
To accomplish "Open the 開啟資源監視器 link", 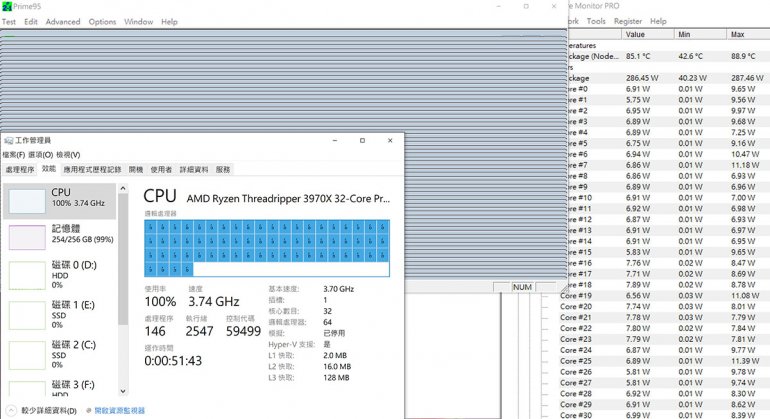I will [119, 410].
